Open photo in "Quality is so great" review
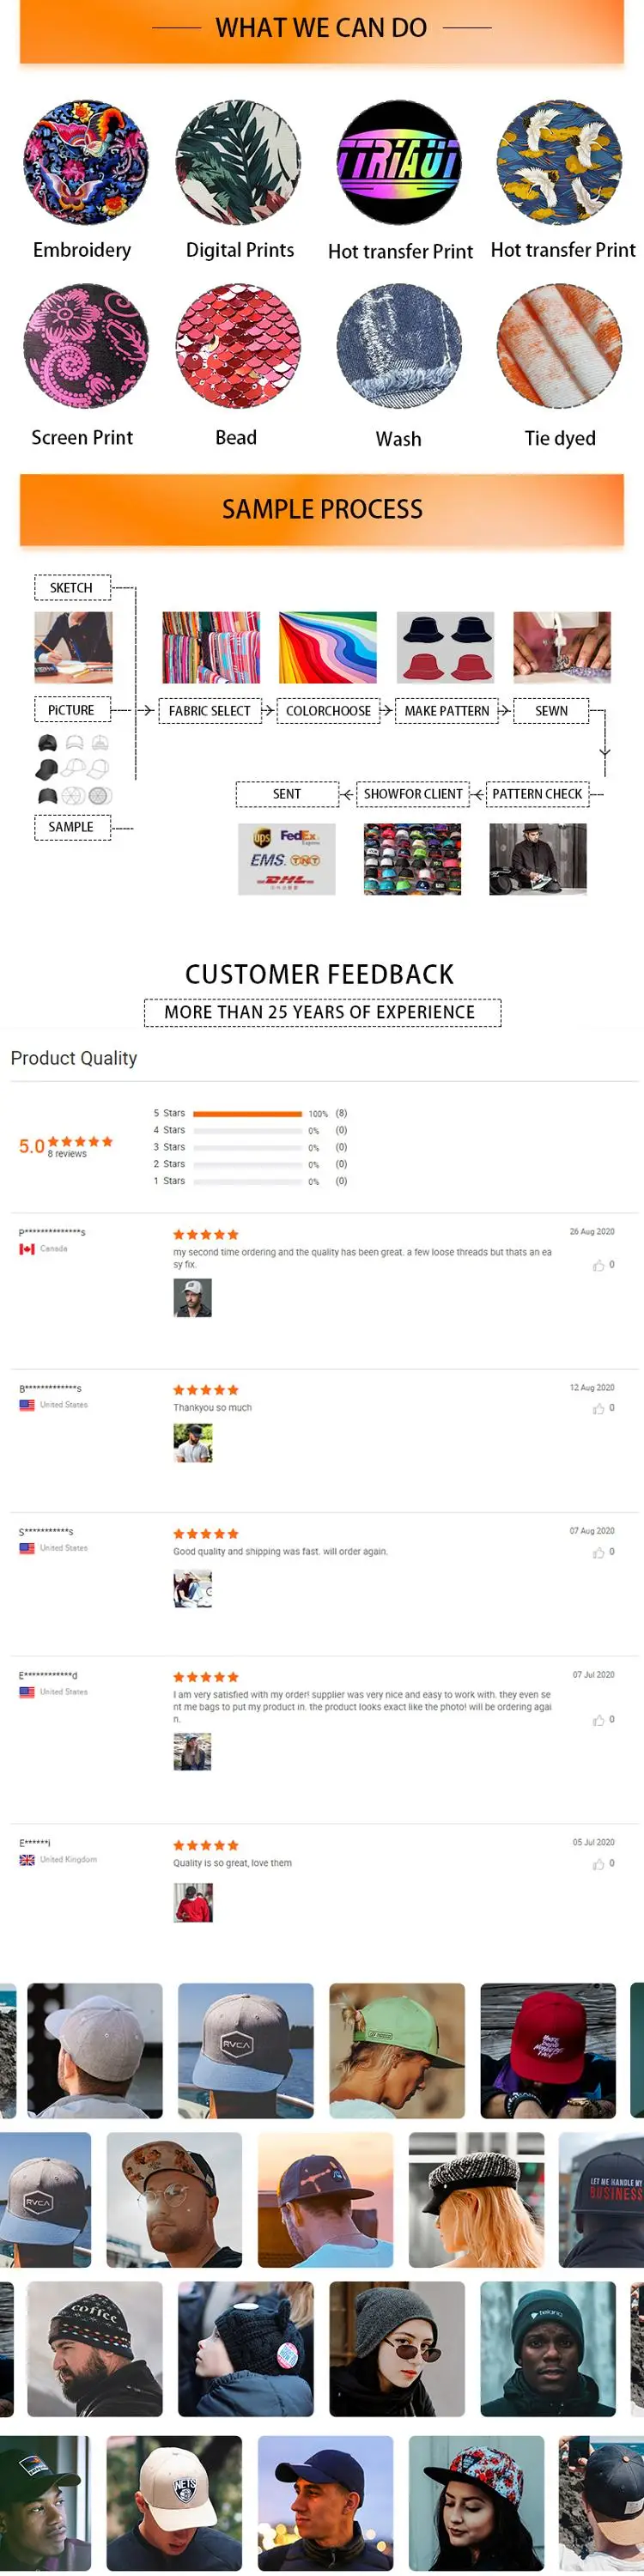644x2576 pixels. 192,1902
